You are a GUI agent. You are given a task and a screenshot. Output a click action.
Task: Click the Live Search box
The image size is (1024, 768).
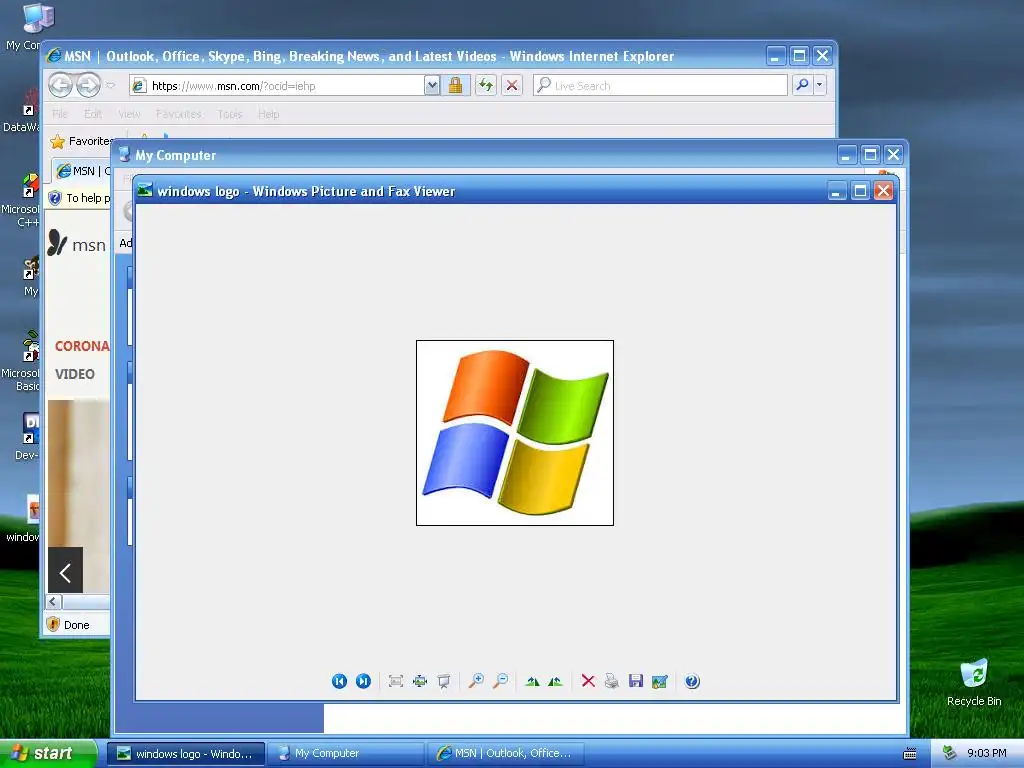click(660, 86)
